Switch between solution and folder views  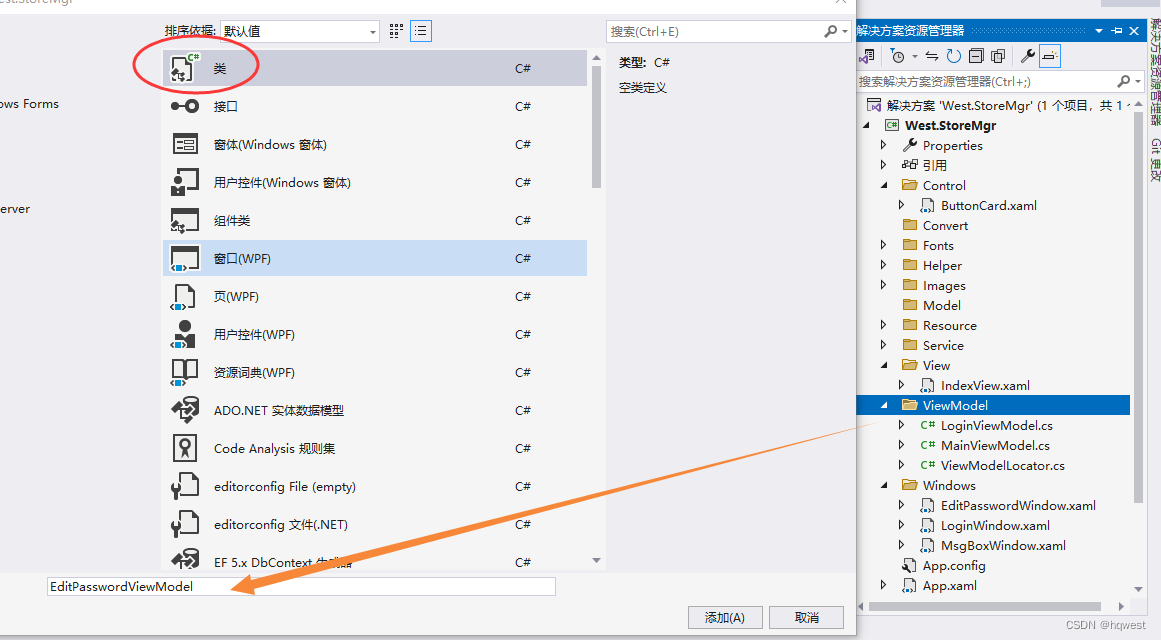click(866, 56)
